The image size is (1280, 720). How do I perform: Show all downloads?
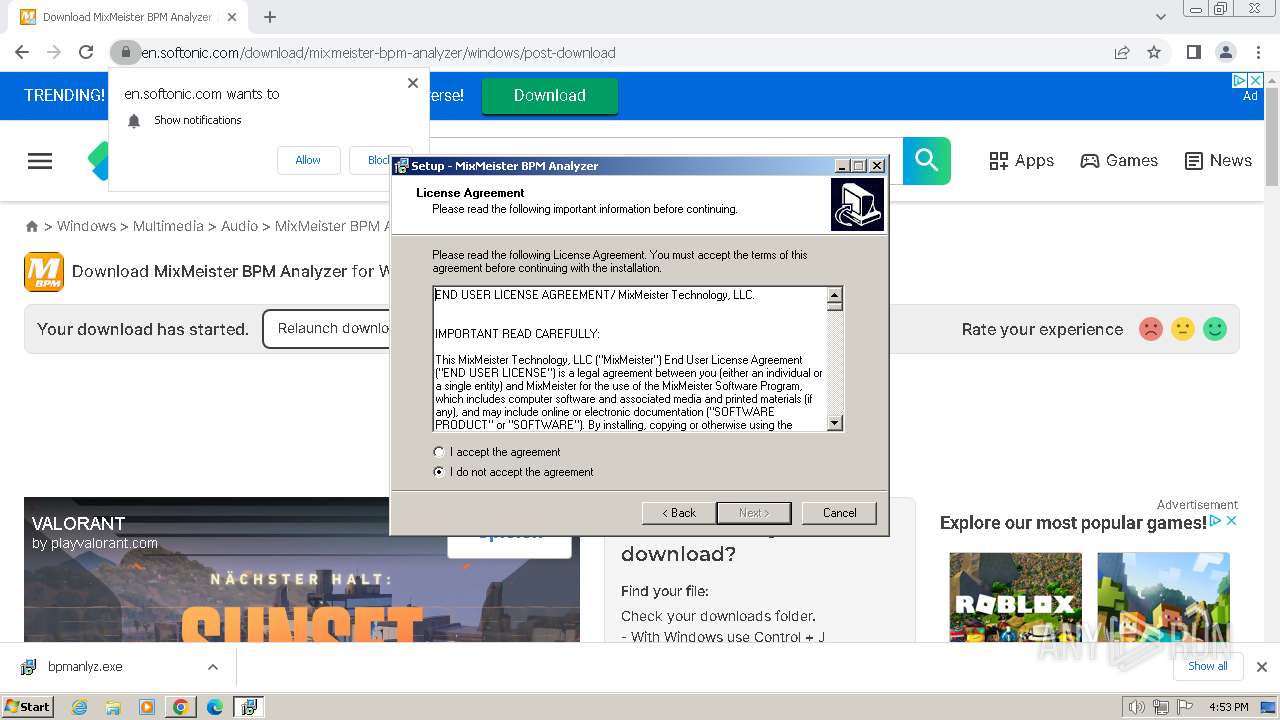pos(1207,666)
